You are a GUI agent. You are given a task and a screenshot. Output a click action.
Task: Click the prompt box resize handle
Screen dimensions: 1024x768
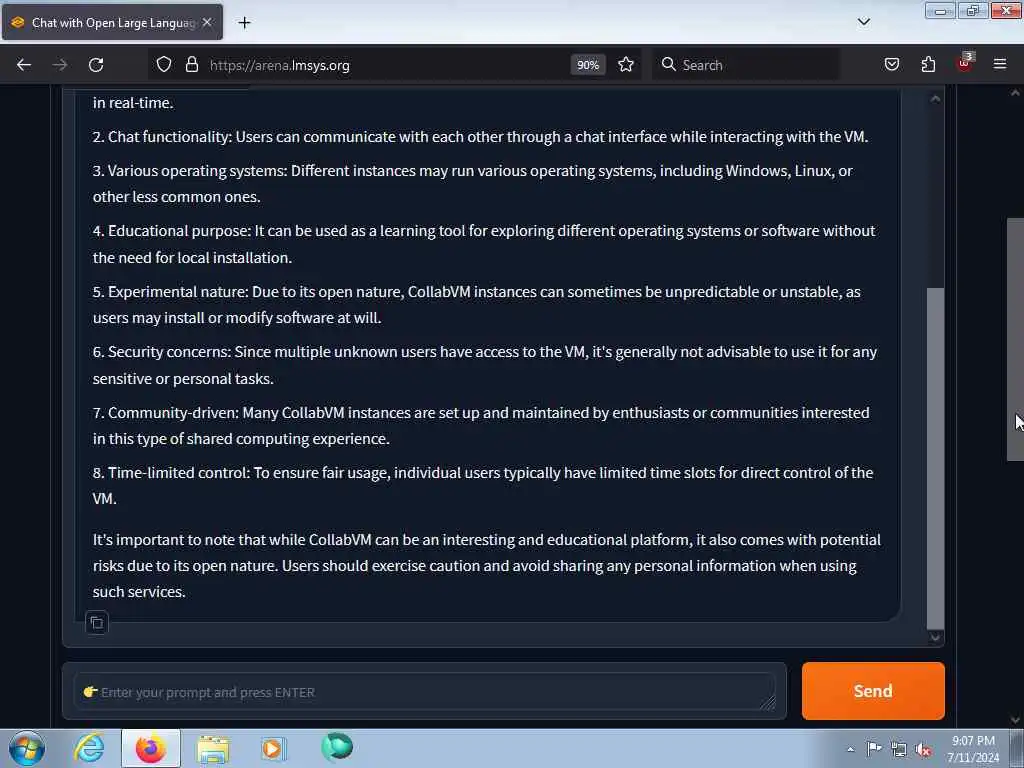[x=769, y=702]
